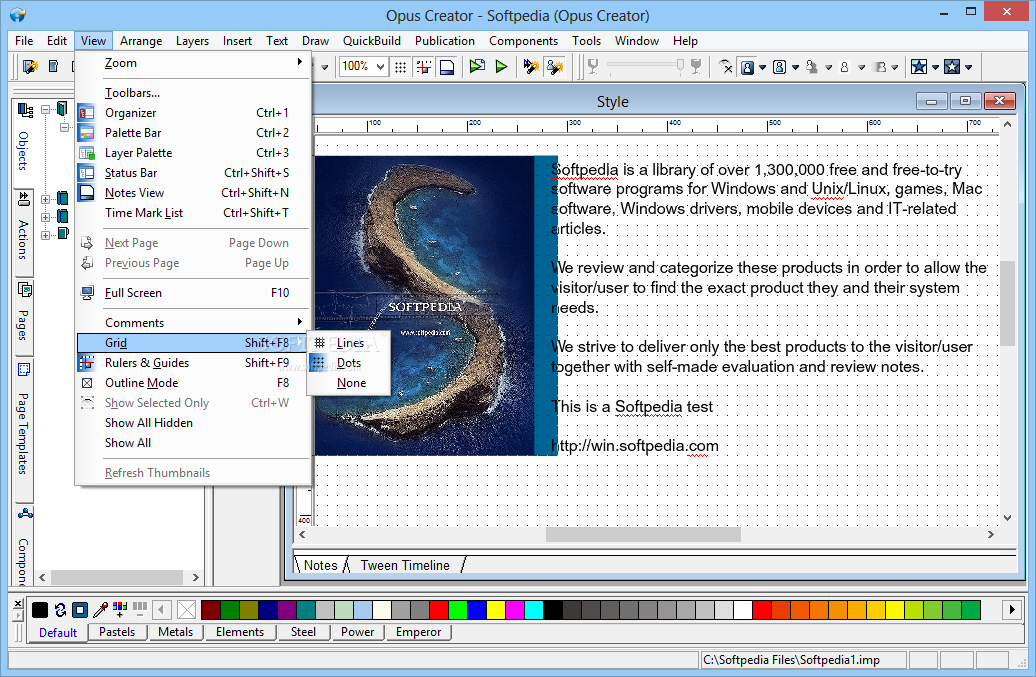1036x677 pixels.
Task: Switch to the Tween Timeline tab
Action: pyautogui.click(x=405, y=565)
